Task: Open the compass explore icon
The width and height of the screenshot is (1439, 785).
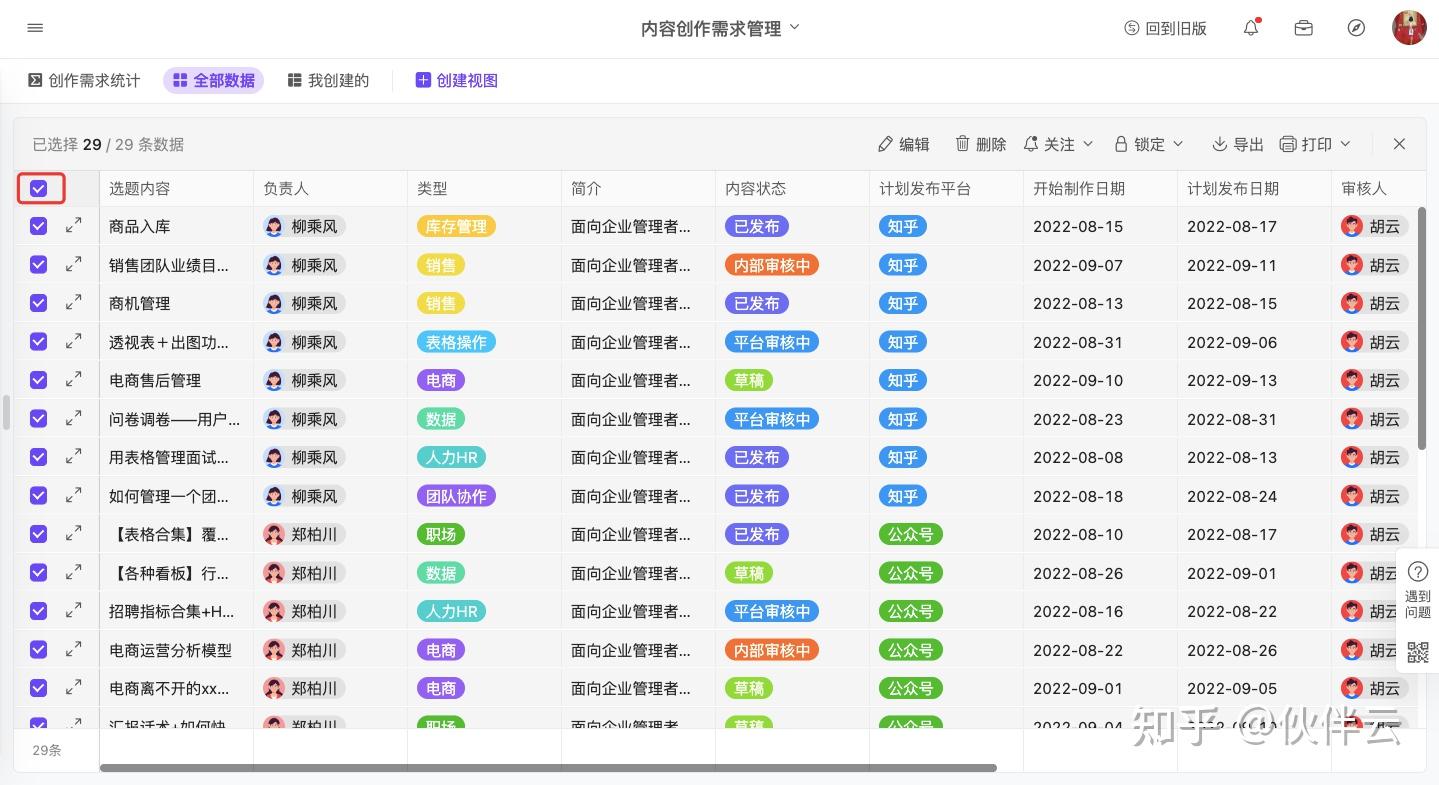Action: [1356, 28]
